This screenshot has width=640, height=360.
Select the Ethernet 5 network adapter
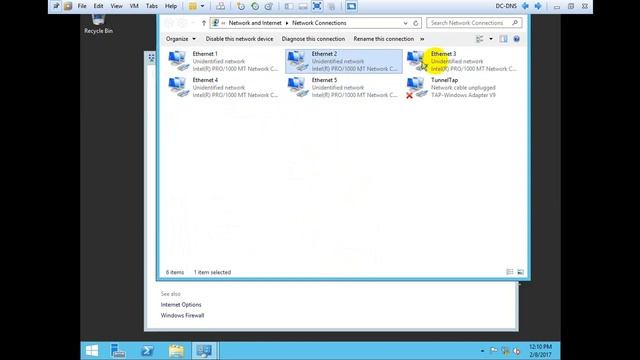point(344,87)
